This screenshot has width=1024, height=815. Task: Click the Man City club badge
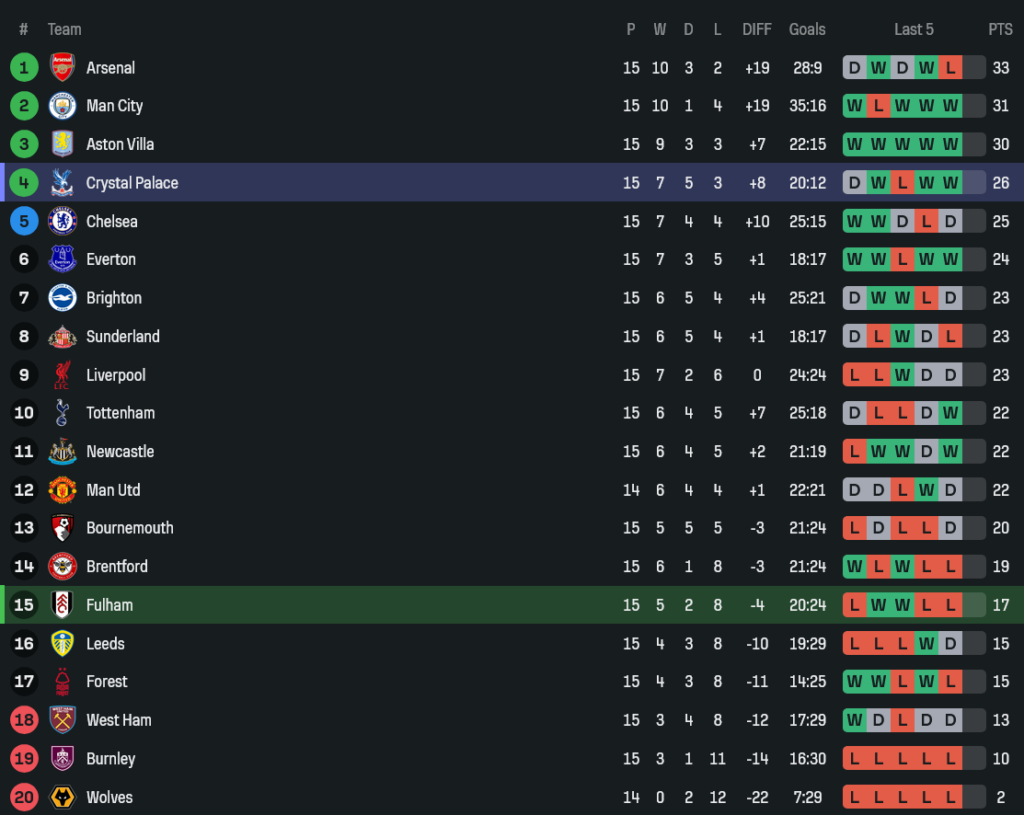point(62,106)
